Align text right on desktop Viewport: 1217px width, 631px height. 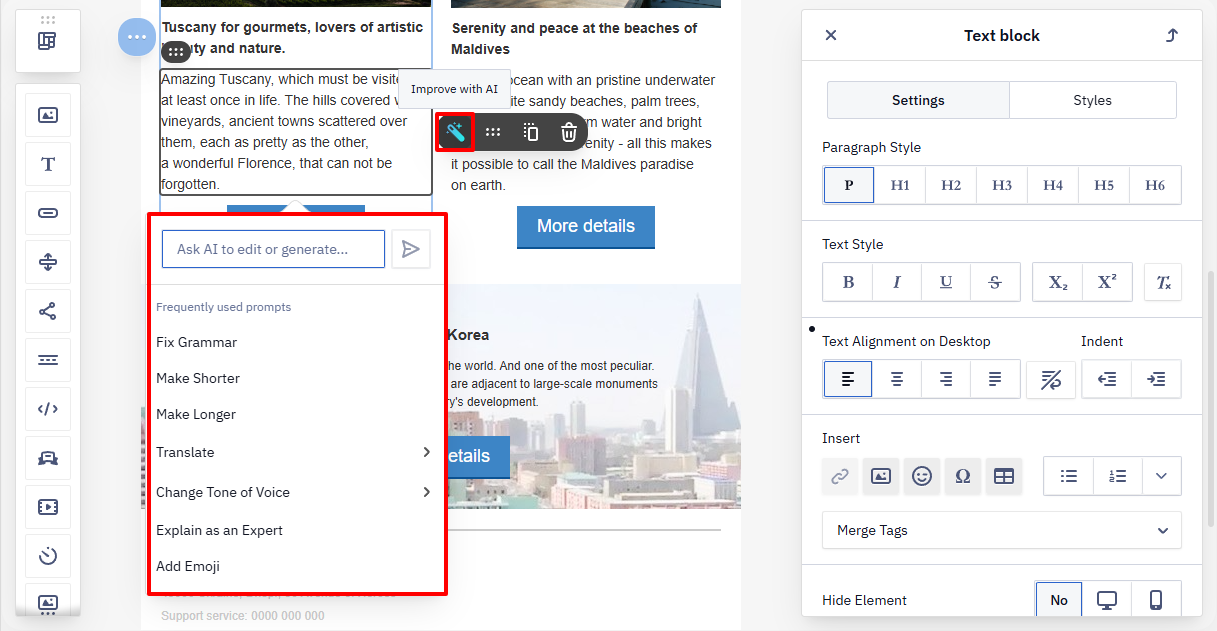point(946,379)
